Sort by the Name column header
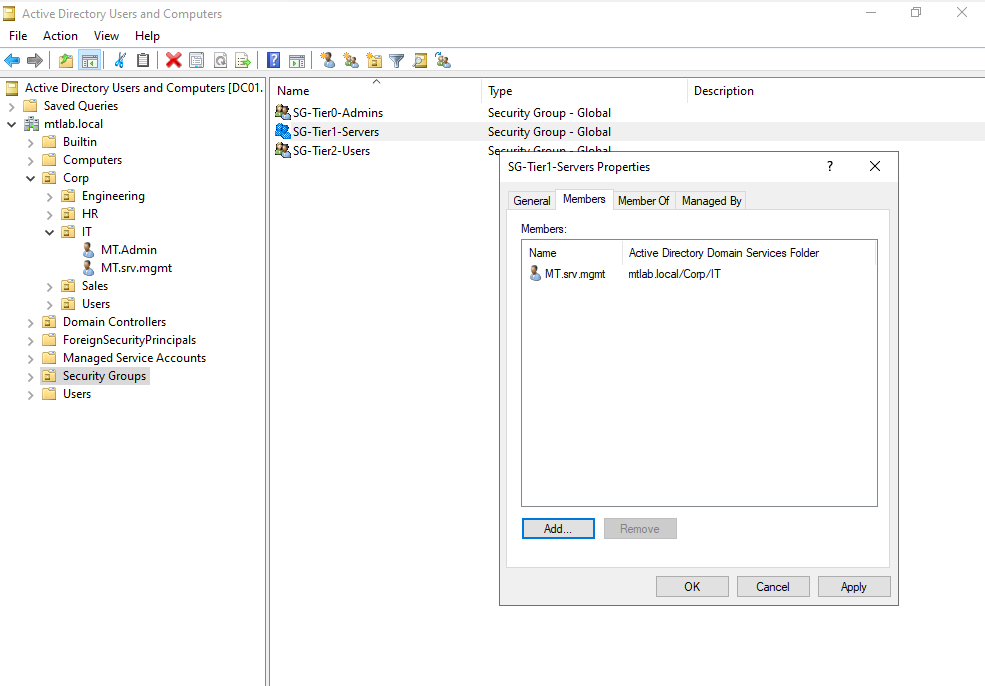 point(377,90)
